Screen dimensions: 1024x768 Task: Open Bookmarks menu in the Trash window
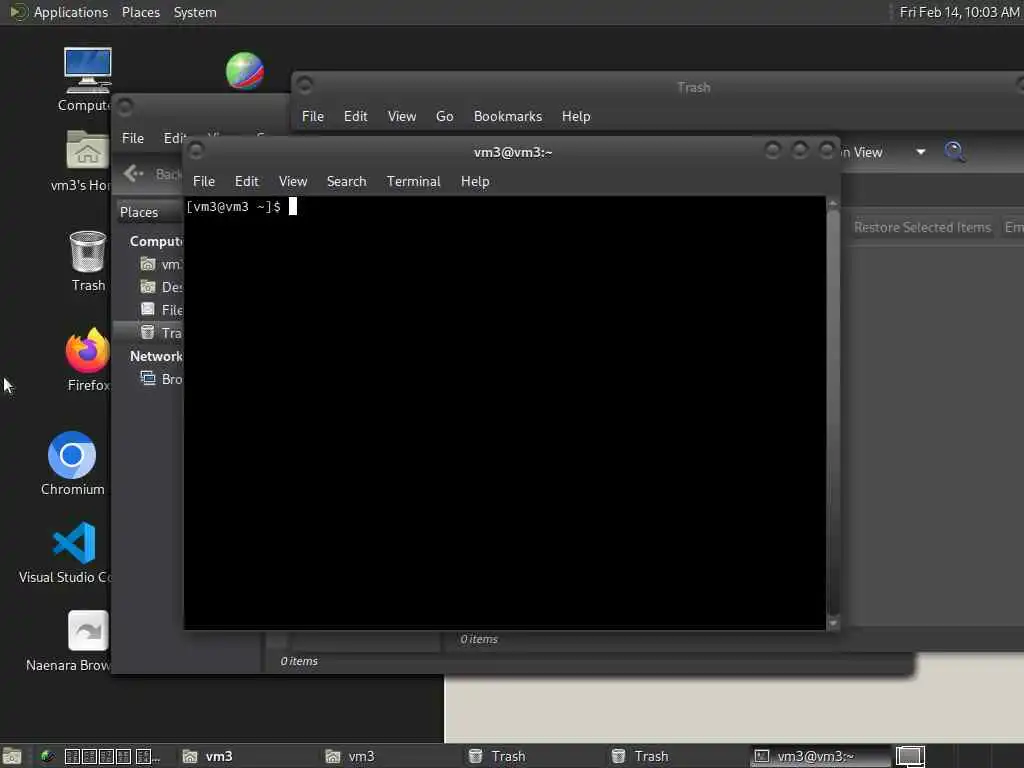507,116
